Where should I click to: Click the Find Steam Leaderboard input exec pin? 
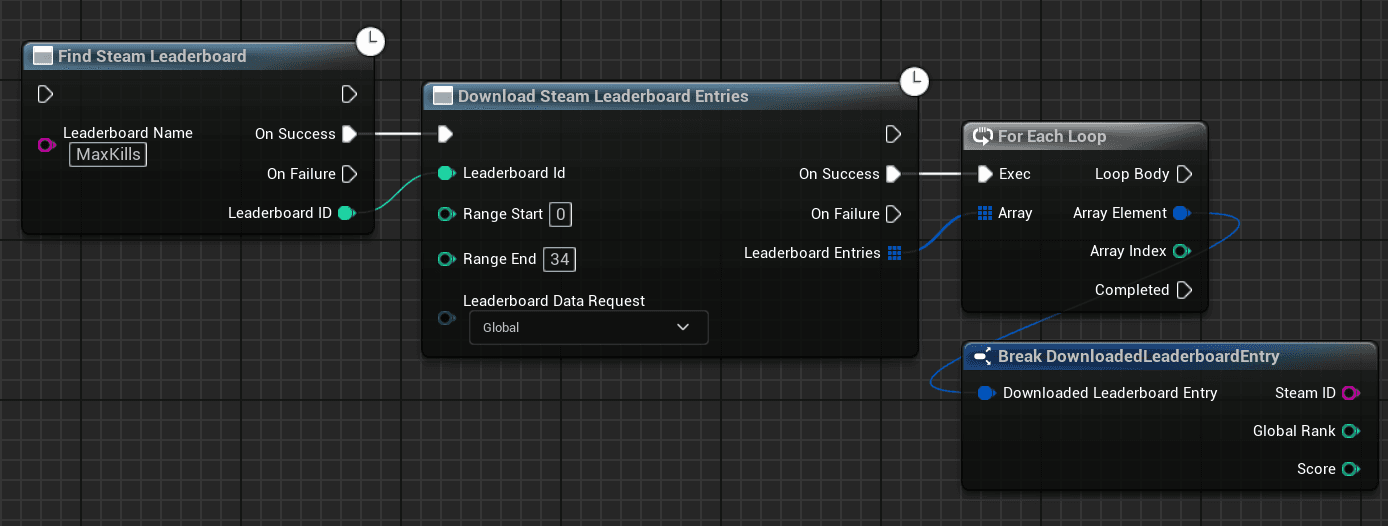[45, 94]
